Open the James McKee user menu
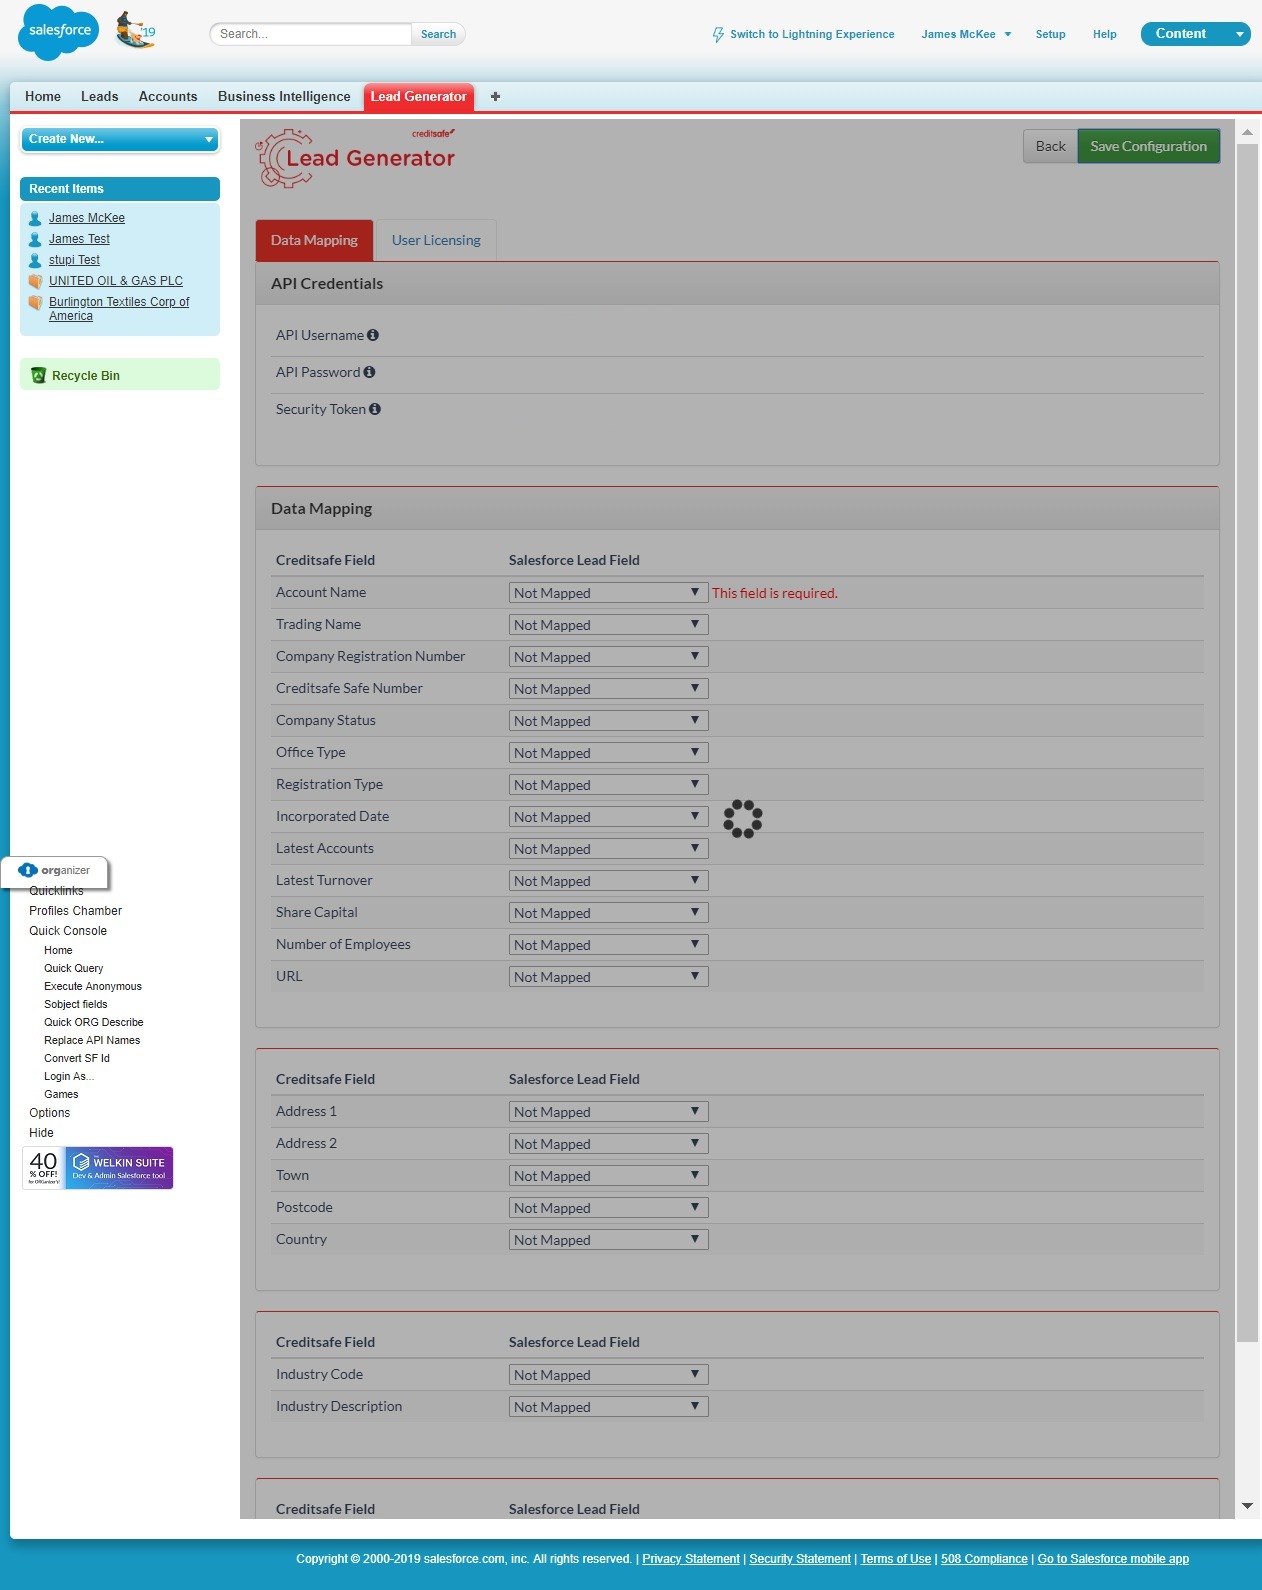 (x=966, y=34)
